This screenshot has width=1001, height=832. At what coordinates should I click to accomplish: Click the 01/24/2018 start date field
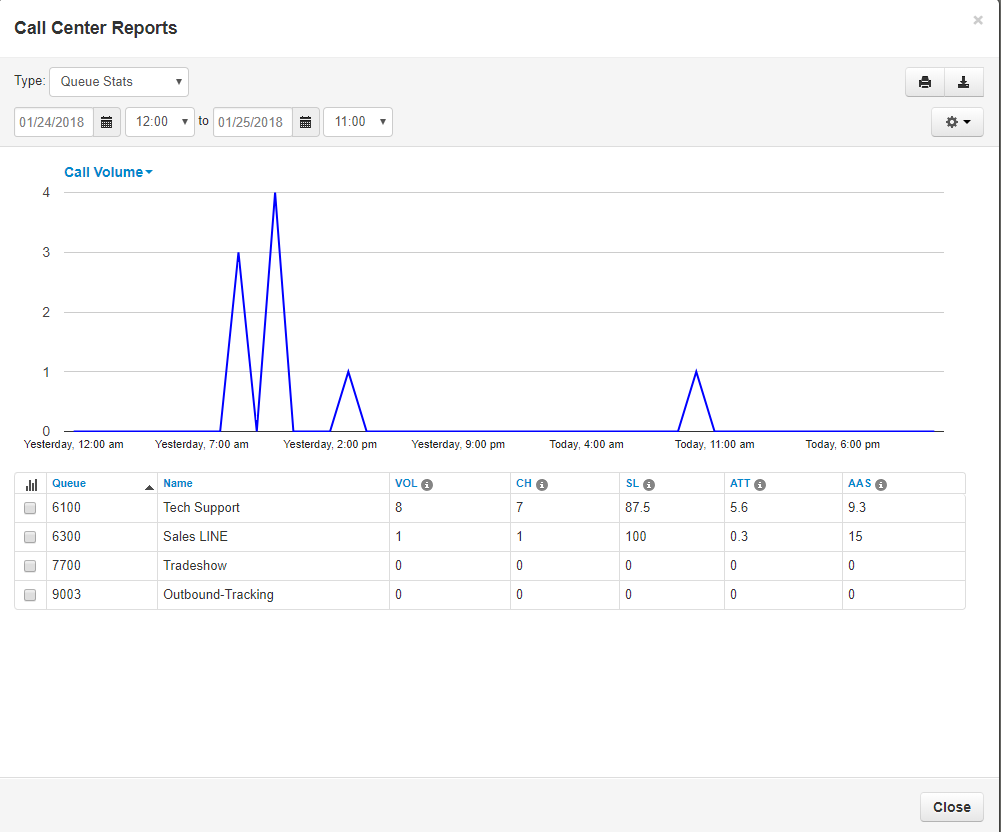[54, 122]
